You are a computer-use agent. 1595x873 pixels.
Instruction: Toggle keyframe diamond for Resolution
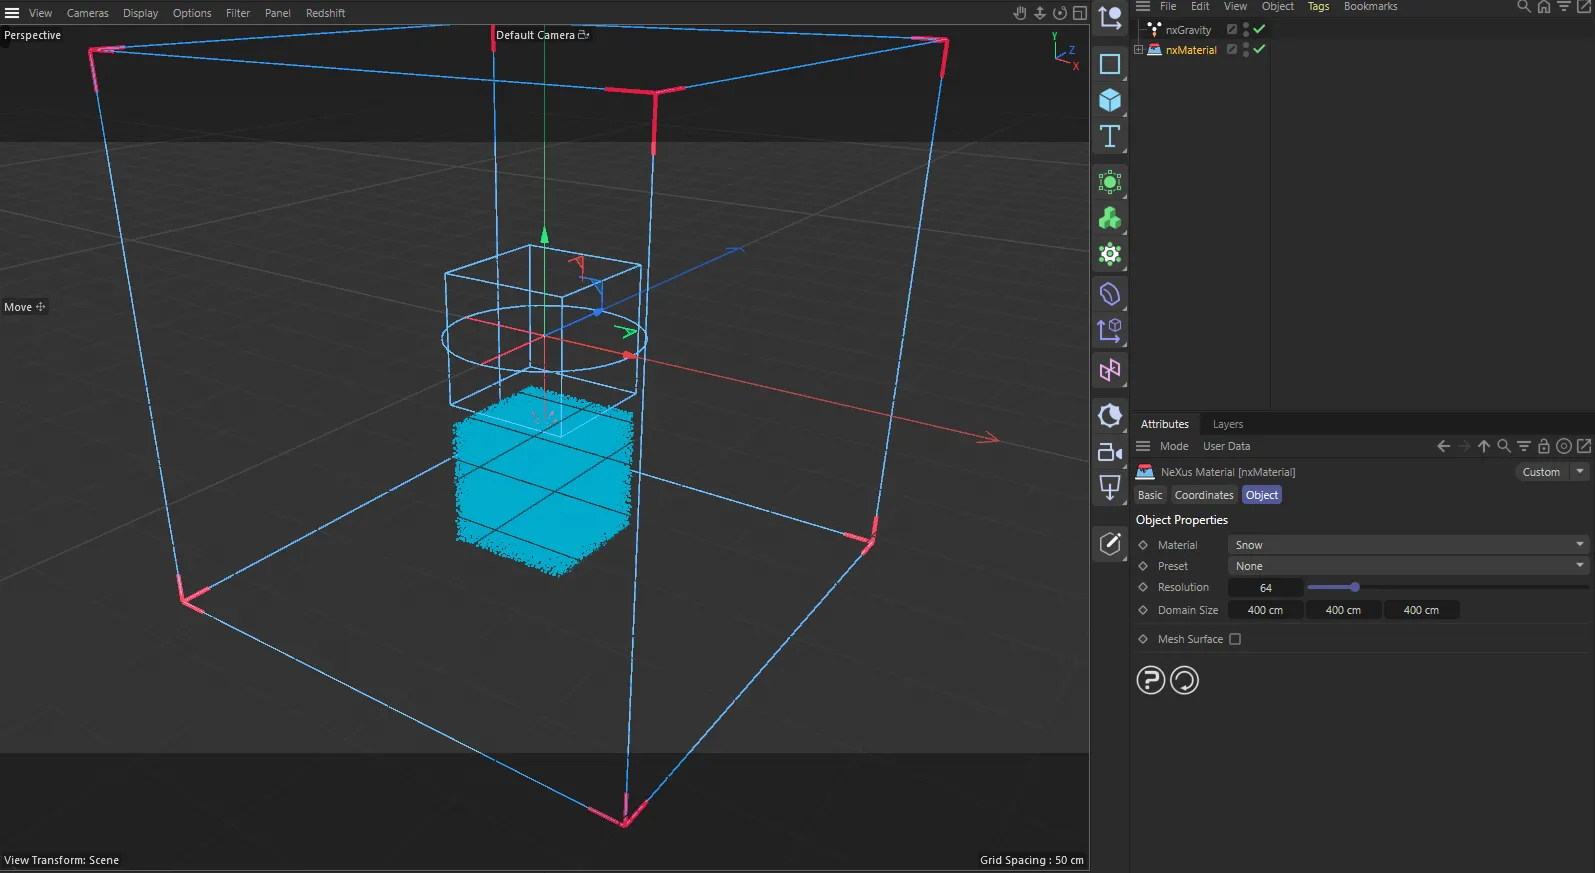click(x=1143, y=587)
